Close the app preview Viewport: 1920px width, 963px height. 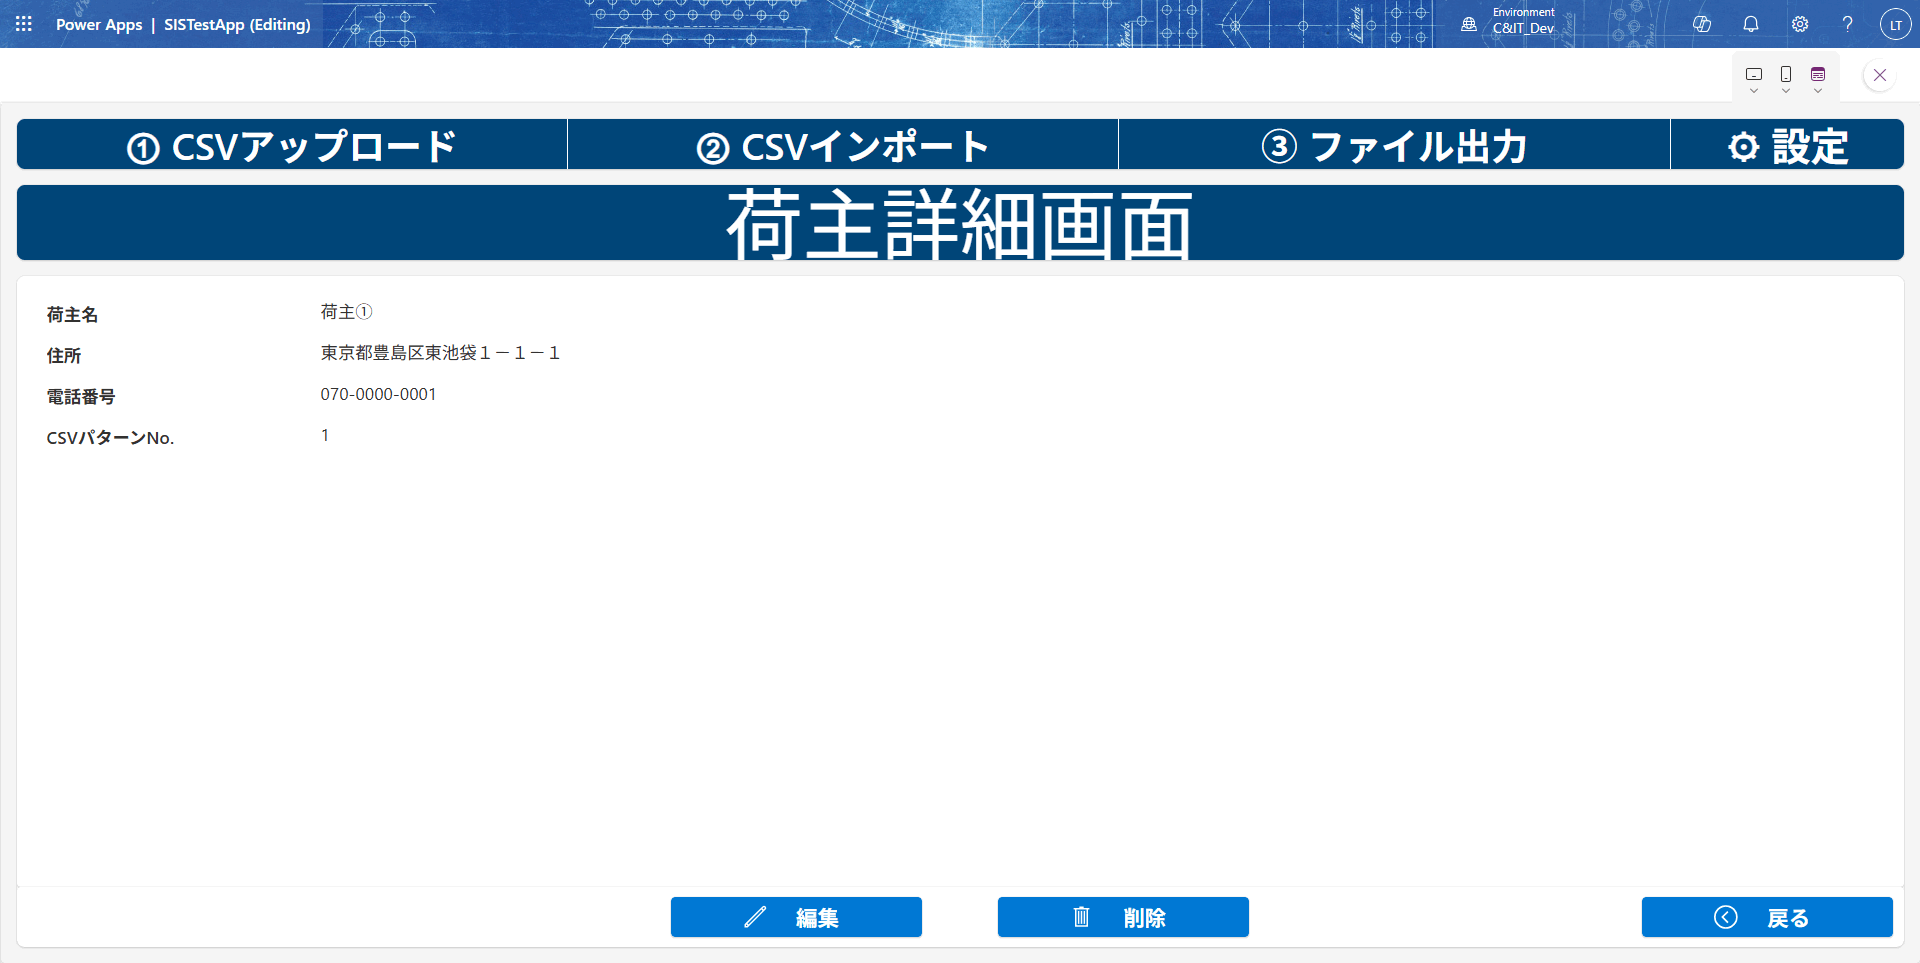point(1880,75)
